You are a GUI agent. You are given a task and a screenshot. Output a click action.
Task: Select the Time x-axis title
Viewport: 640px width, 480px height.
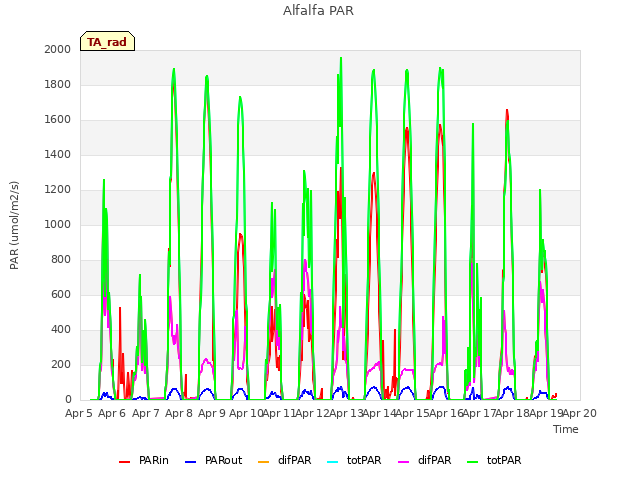[566, 429]
